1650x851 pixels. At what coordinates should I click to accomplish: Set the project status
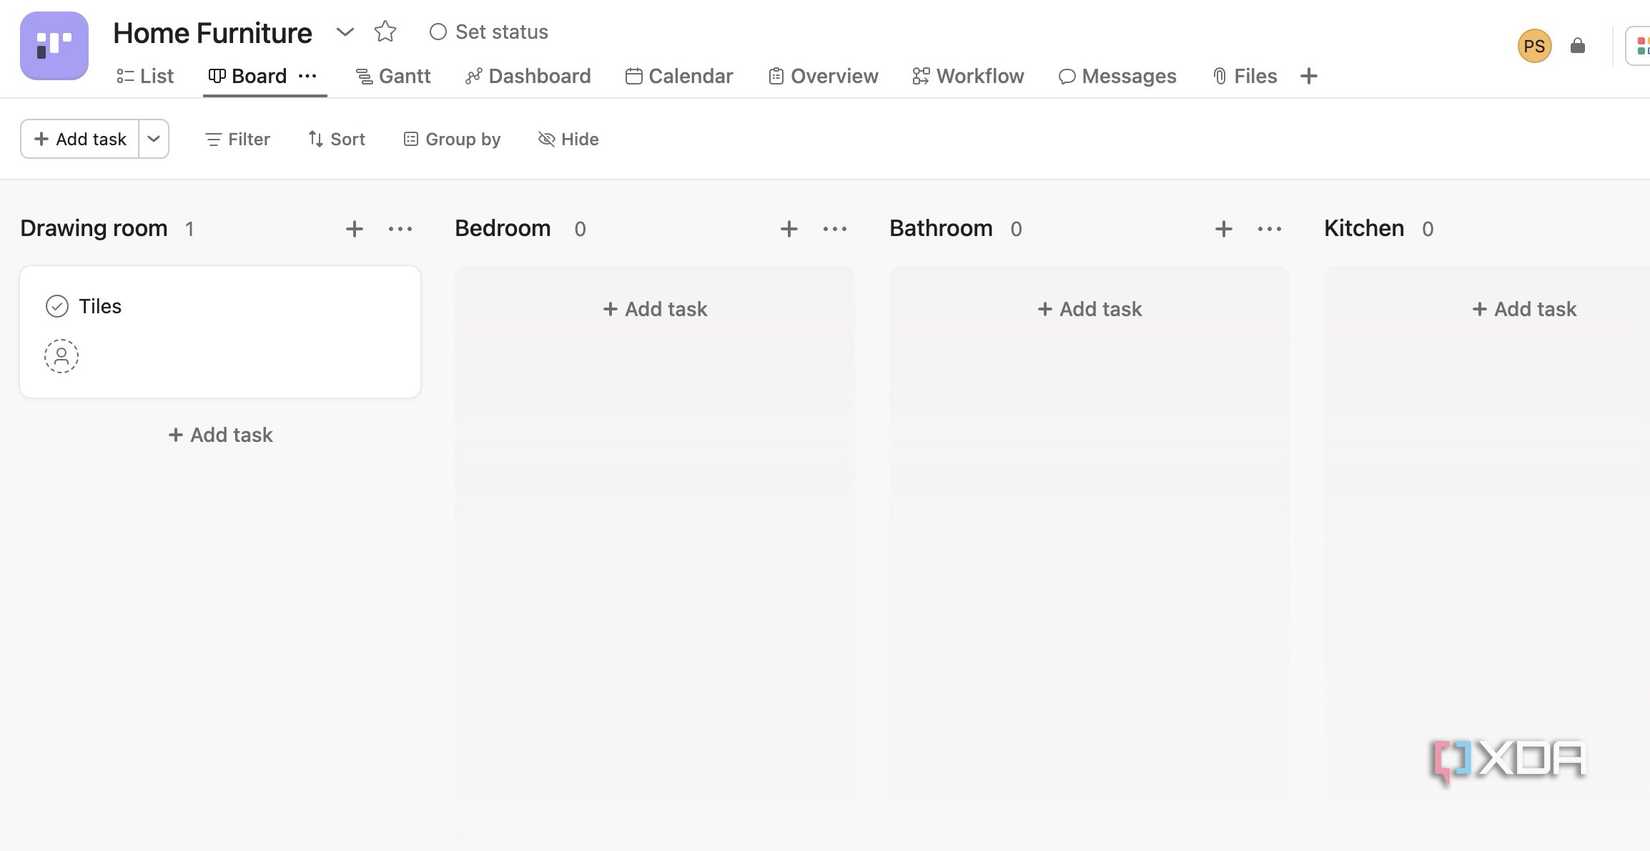point(488,32)
